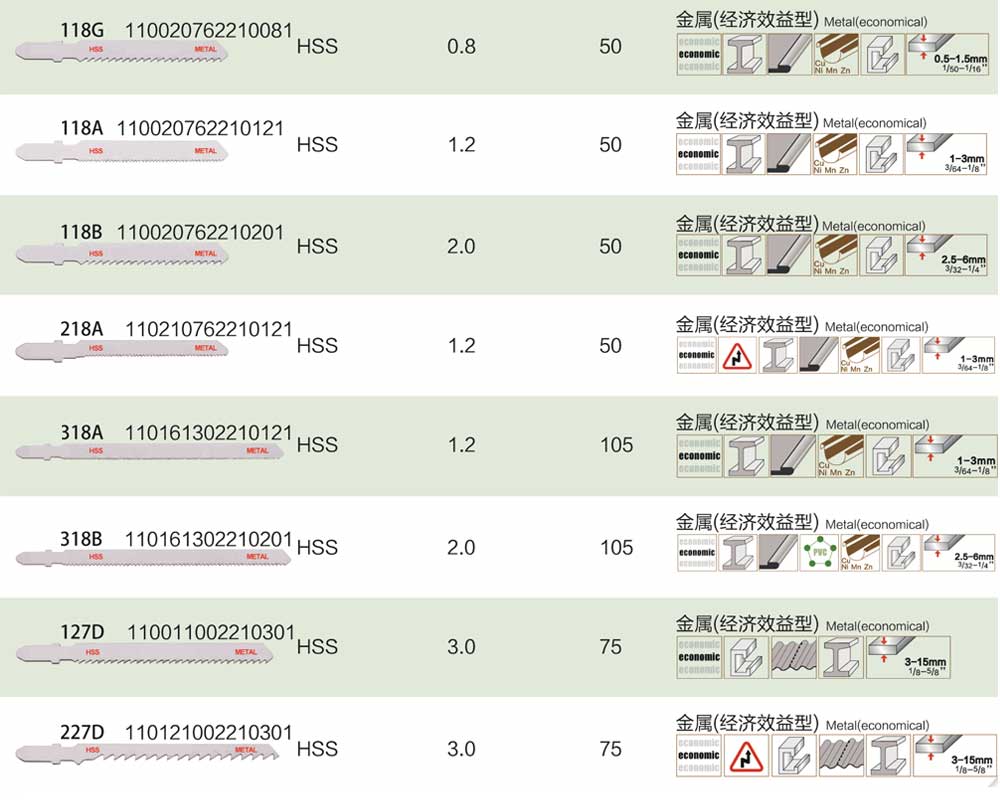Click product code 110011002210301 for 127D

[212, 631]
